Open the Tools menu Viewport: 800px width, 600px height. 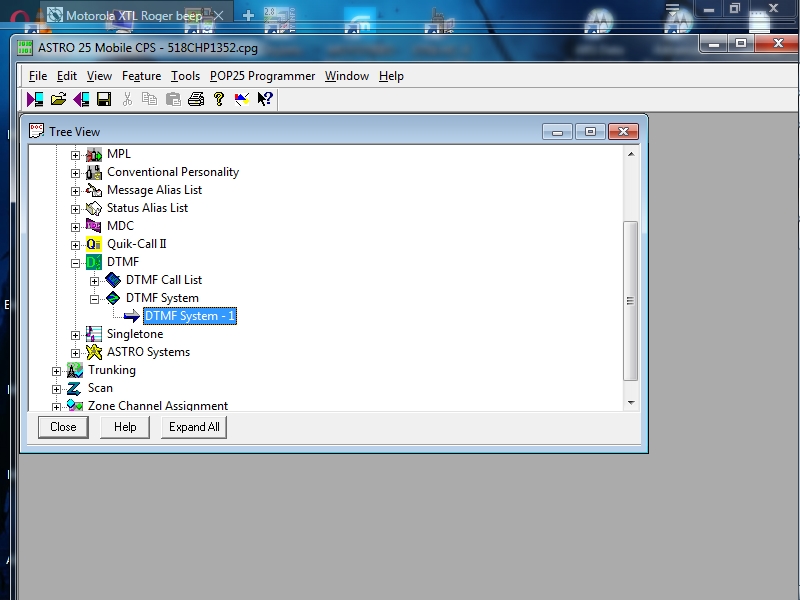(185, 76)
